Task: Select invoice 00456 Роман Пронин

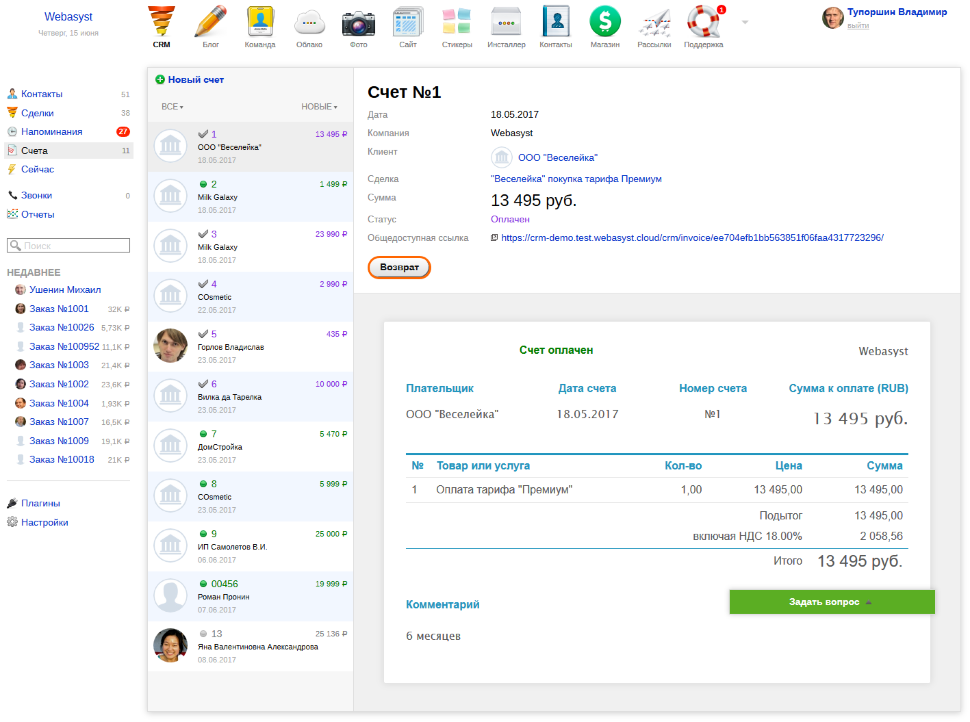Action: click(x=251, y=596)
